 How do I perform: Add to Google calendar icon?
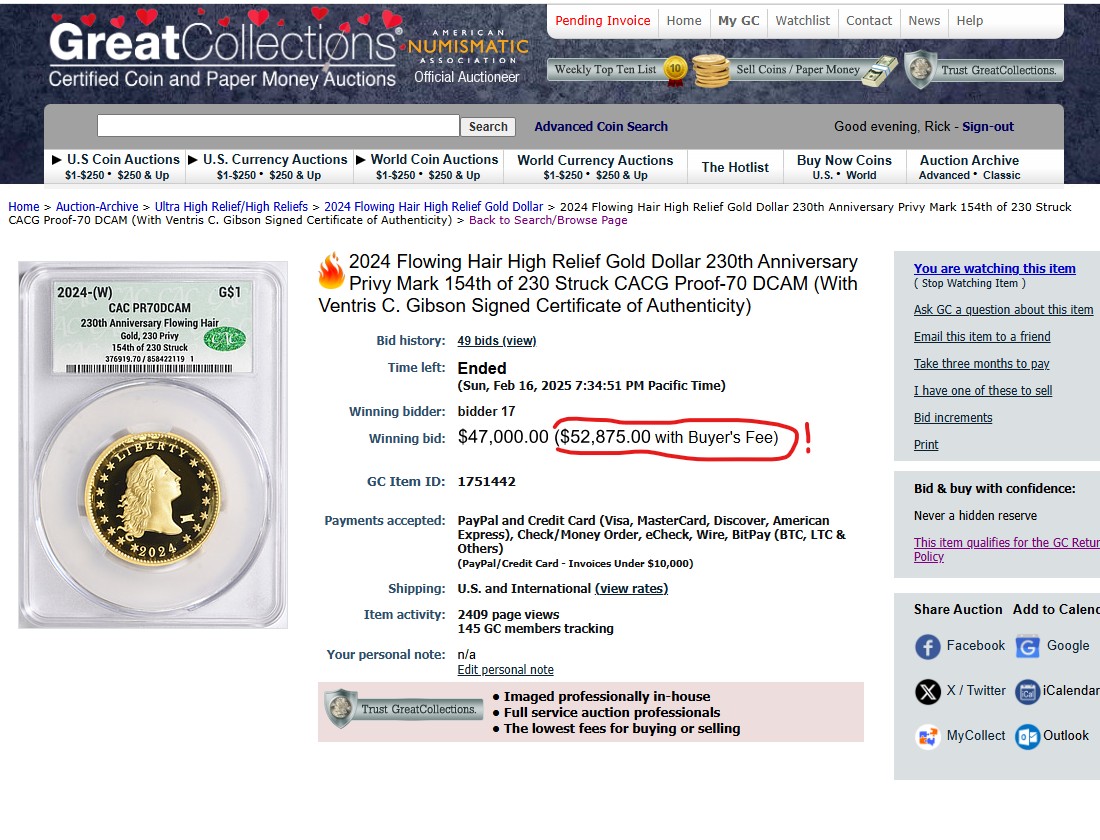click(x=1027, y=647)
